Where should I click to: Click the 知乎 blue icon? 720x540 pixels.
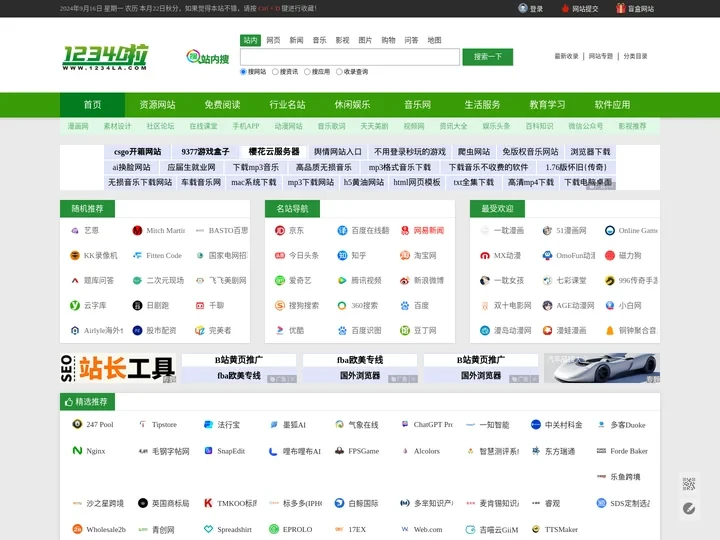342,255
